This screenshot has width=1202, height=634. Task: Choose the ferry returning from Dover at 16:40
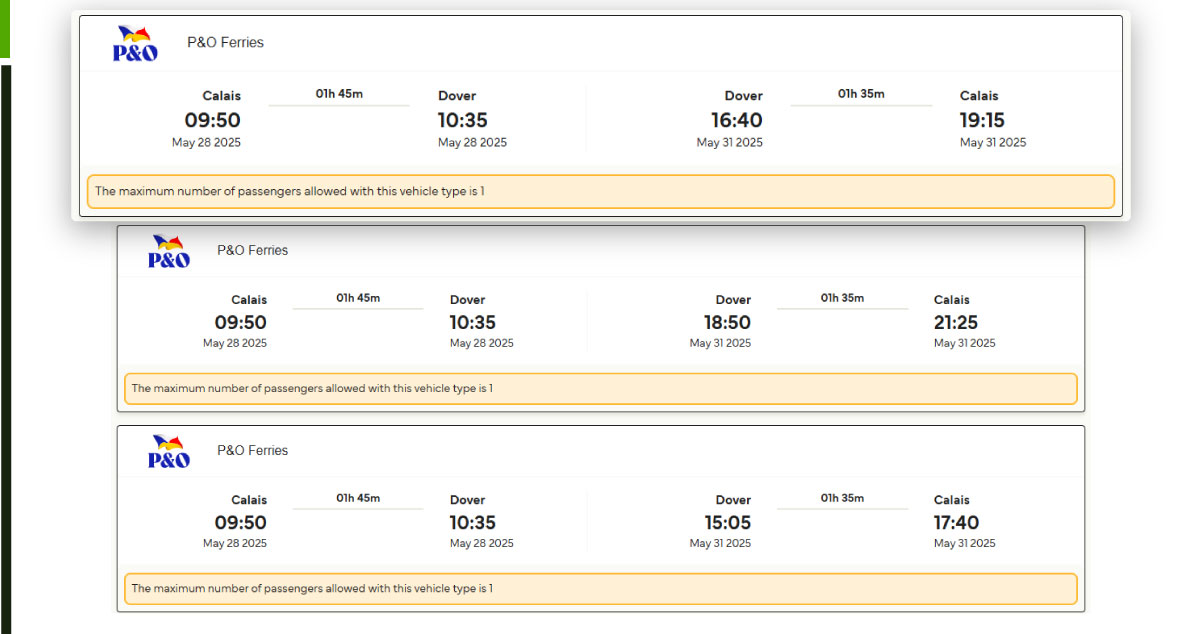(x=736, y=121)
